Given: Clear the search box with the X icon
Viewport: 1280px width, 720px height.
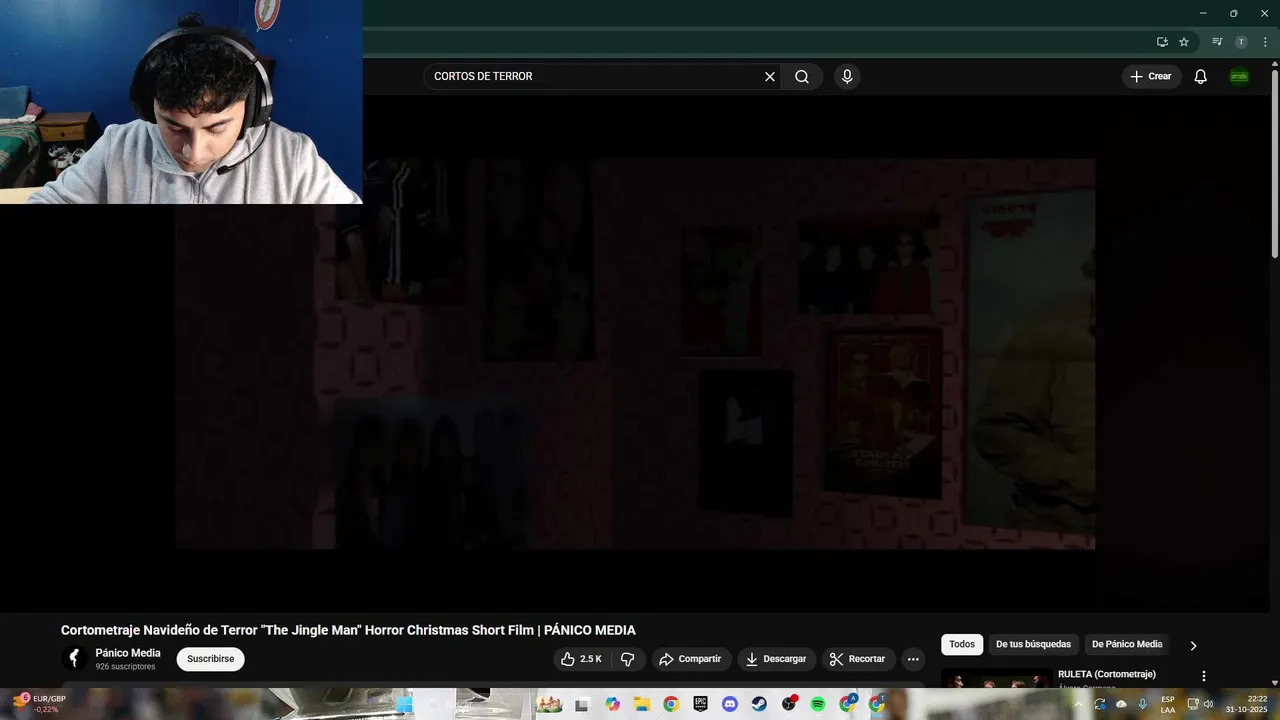Looking at the screenshot, I should (770, 77).
